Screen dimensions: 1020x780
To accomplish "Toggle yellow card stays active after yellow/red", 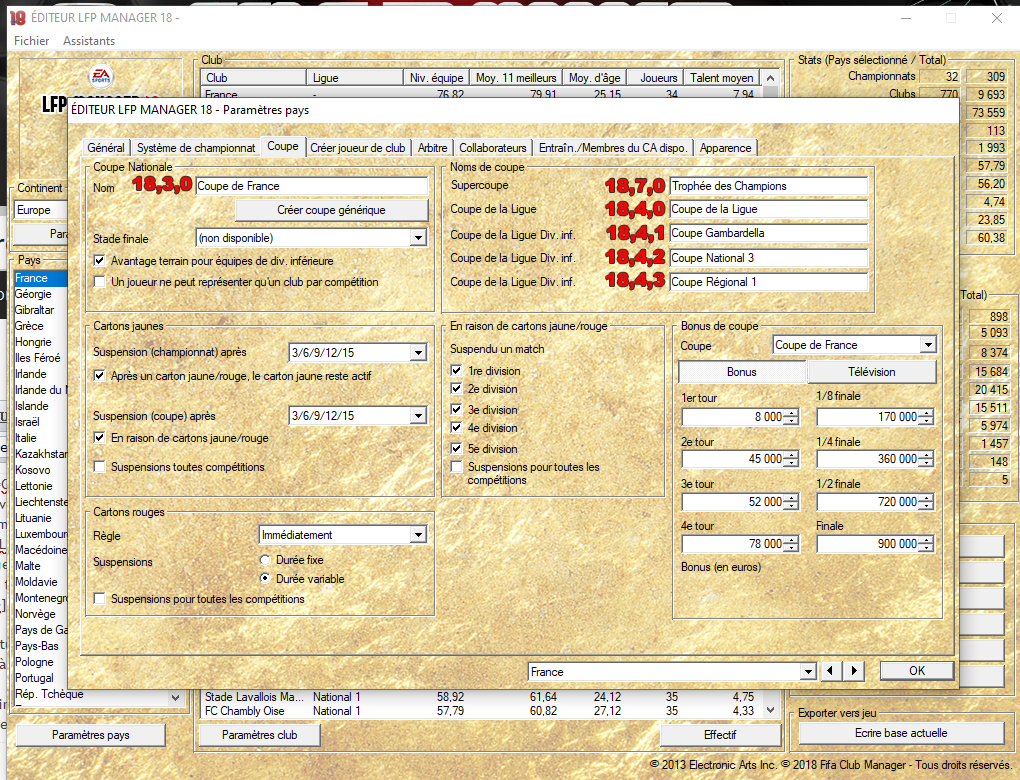I will 100,375.
